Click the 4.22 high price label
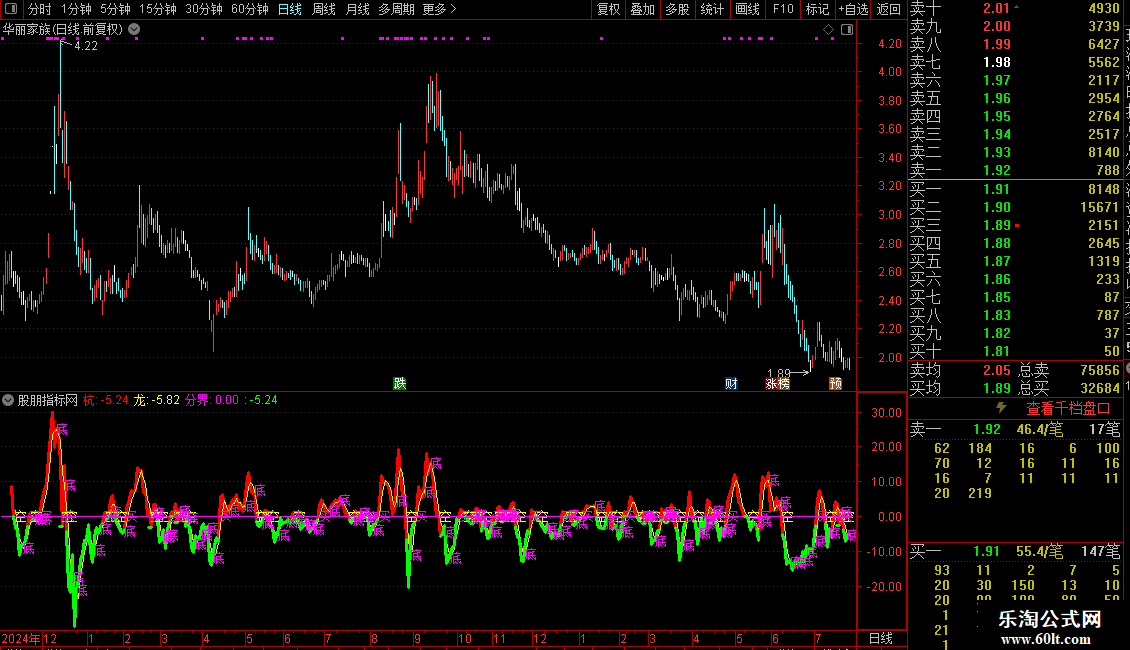Image resolution: width=1130 pixels, height=650 pixels. 86,46
